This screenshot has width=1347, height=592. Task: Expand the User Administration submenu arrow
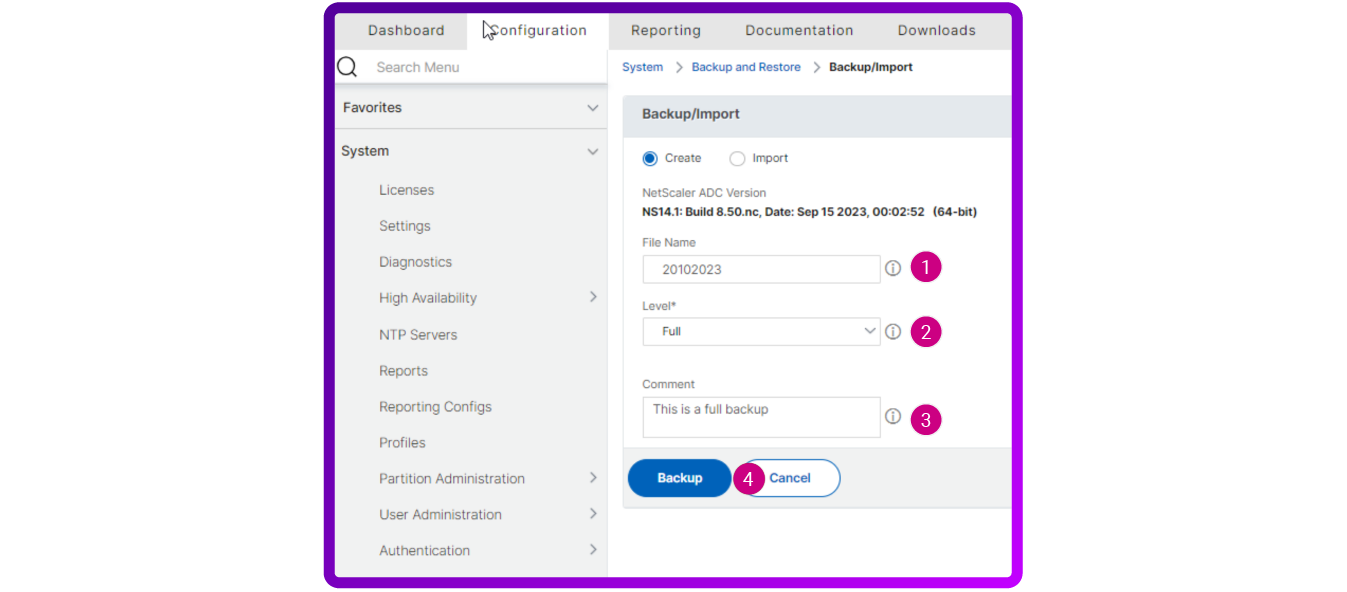[x=593, y=514]
